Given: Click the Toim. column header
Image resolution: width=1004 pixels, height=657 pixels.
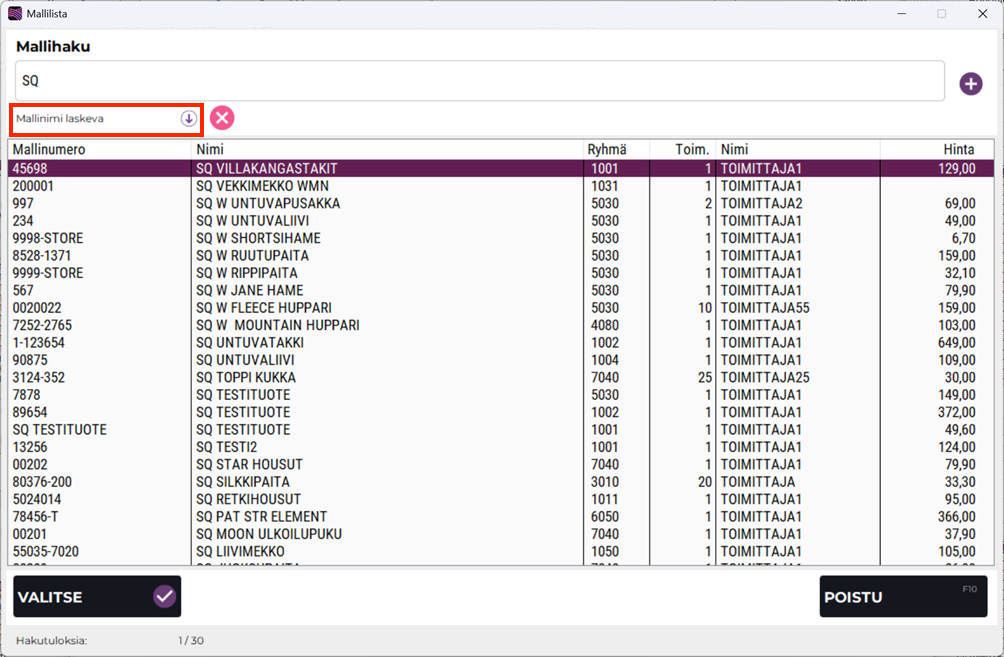Looking at the screenshot, I should pos(682,149).
